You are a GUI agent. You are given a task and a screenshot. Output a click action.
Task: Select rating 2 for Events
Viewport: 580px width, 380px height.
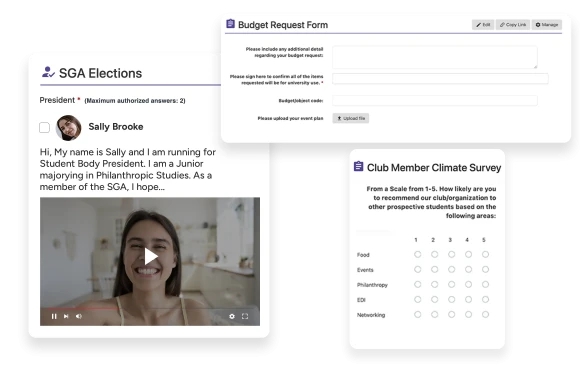435,269
